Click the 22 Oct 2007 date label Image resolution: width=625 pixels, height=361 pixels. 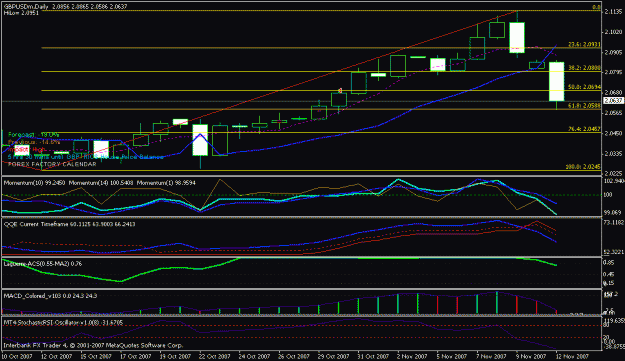pyautogui.click(x=215, y=356)
